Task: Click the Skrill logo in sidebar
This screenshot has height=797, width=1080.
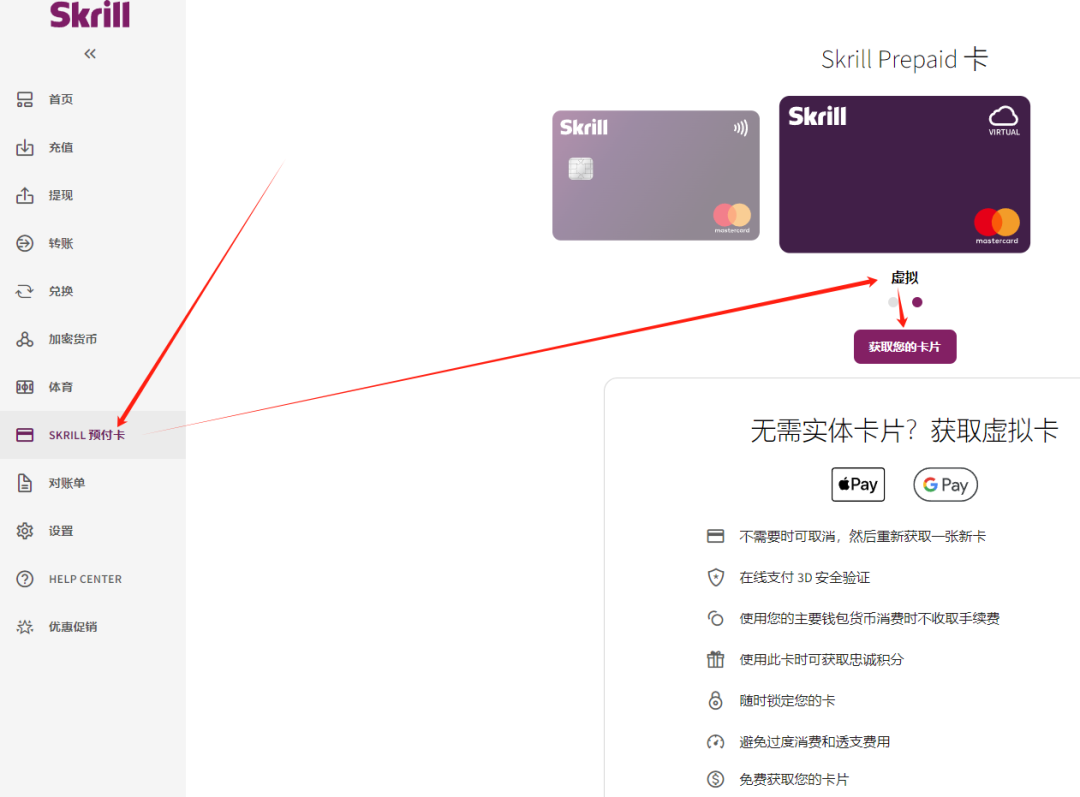Action: [90, 14]
